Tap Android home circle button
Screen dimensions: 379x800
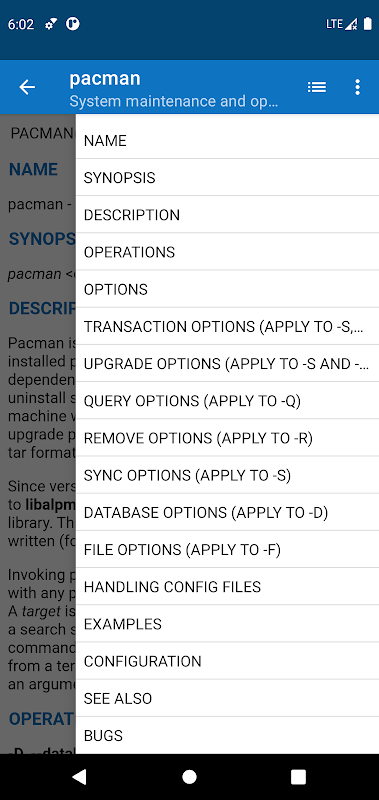[x=189, y=777]
